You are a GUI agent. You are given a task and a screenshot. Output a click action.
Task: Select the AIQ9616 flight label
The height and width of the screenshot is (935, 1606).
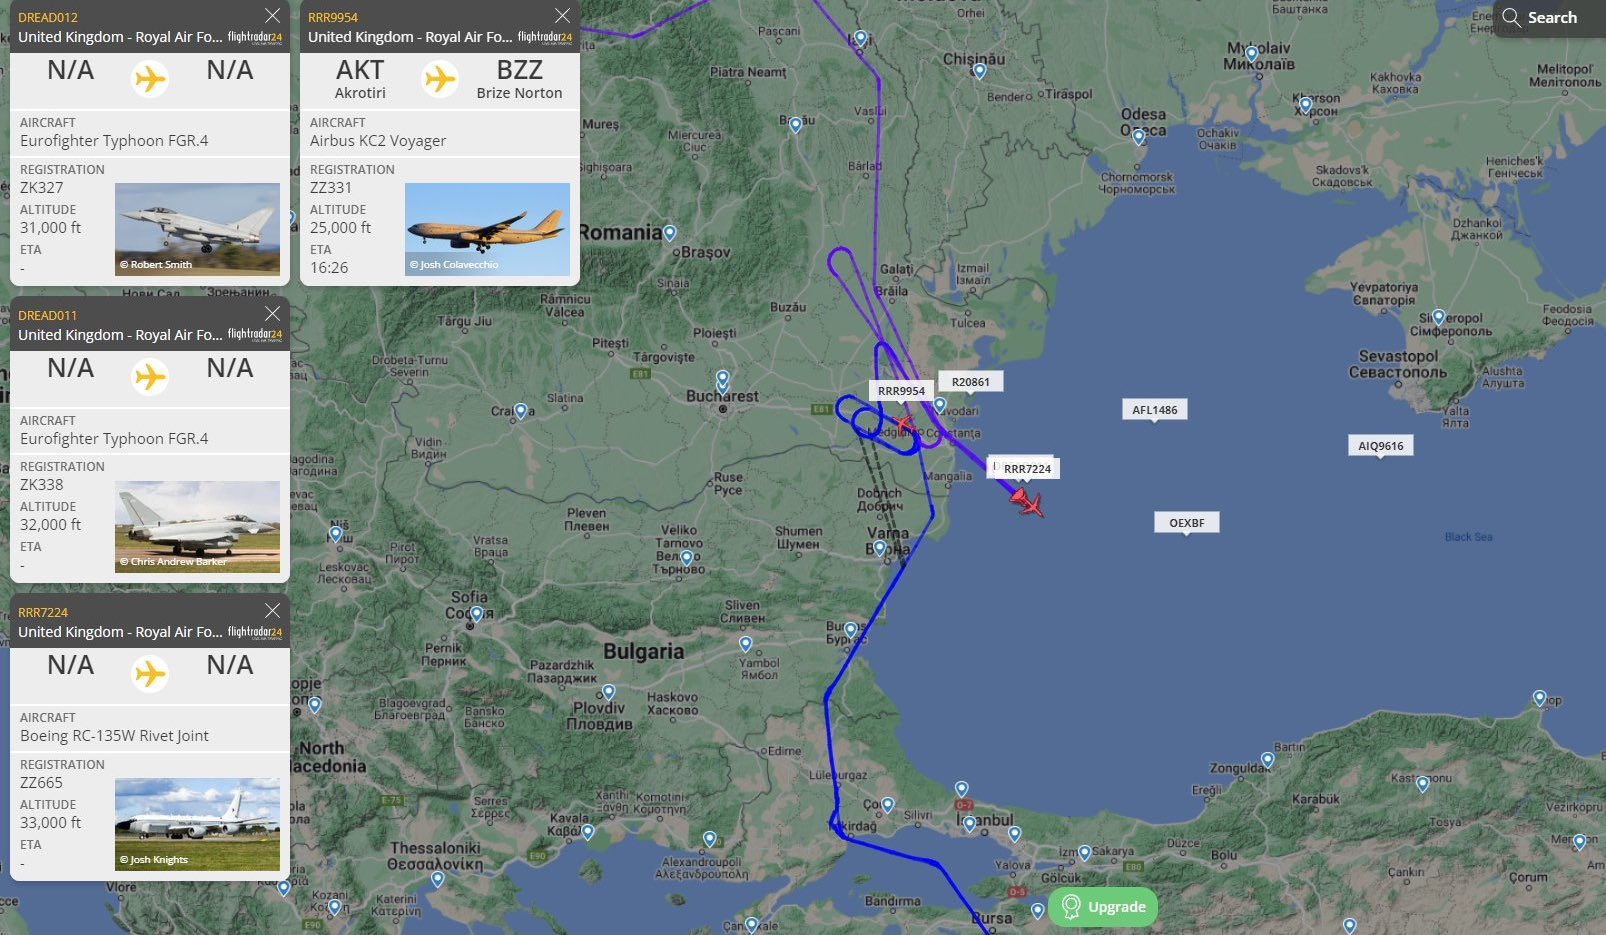point(1381,446)
